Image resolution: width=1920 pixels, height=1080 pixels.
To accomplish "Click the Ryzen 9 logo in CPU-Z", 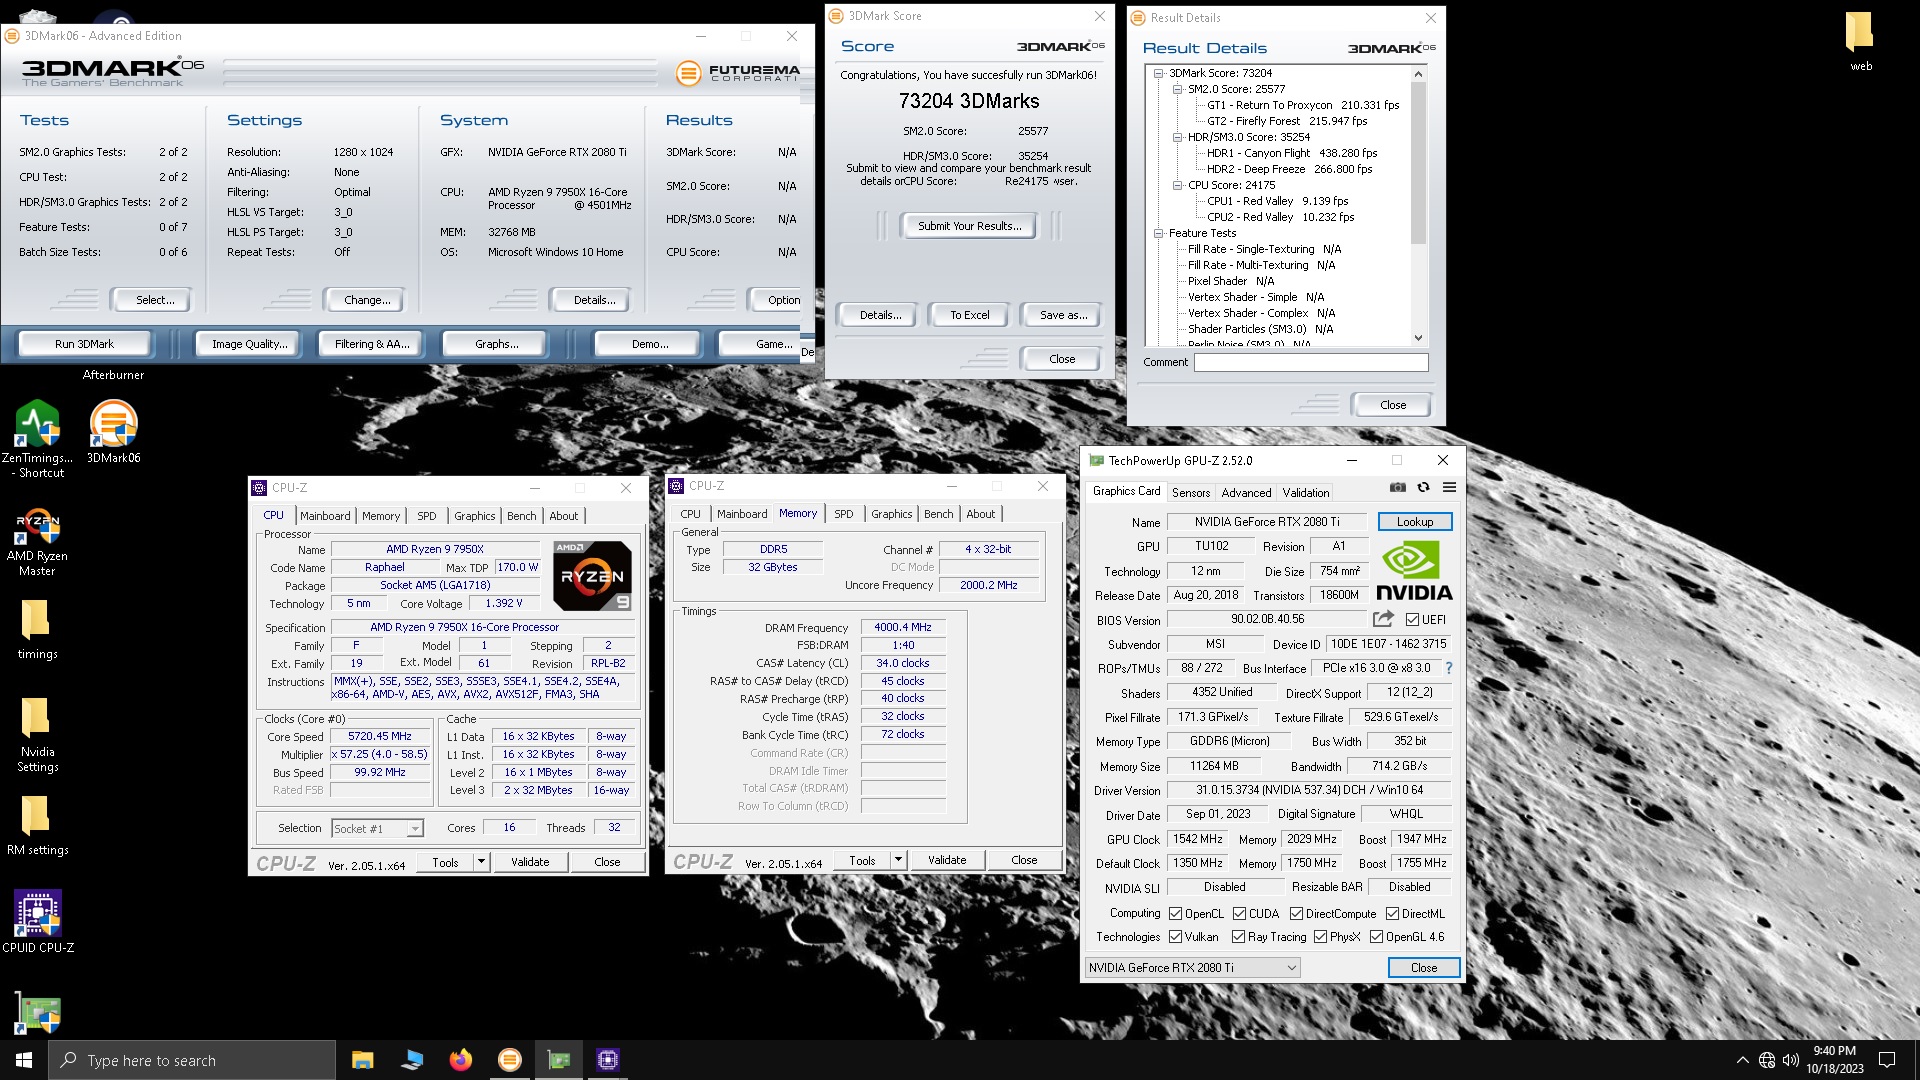I will (x=592, y=576).
